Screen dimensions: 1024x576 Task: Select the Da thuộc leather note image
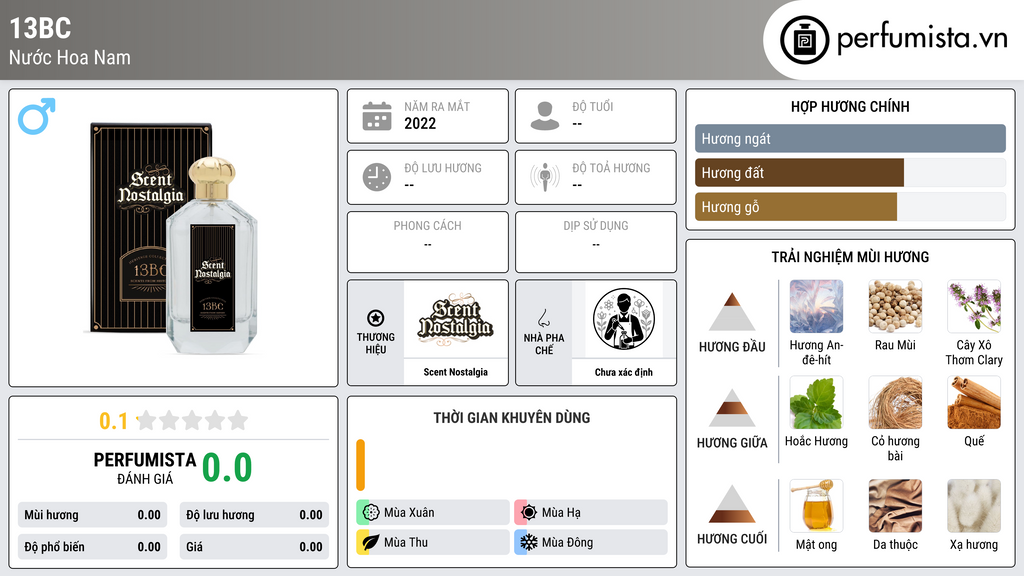pyautogui.click(x=895, y=506)
